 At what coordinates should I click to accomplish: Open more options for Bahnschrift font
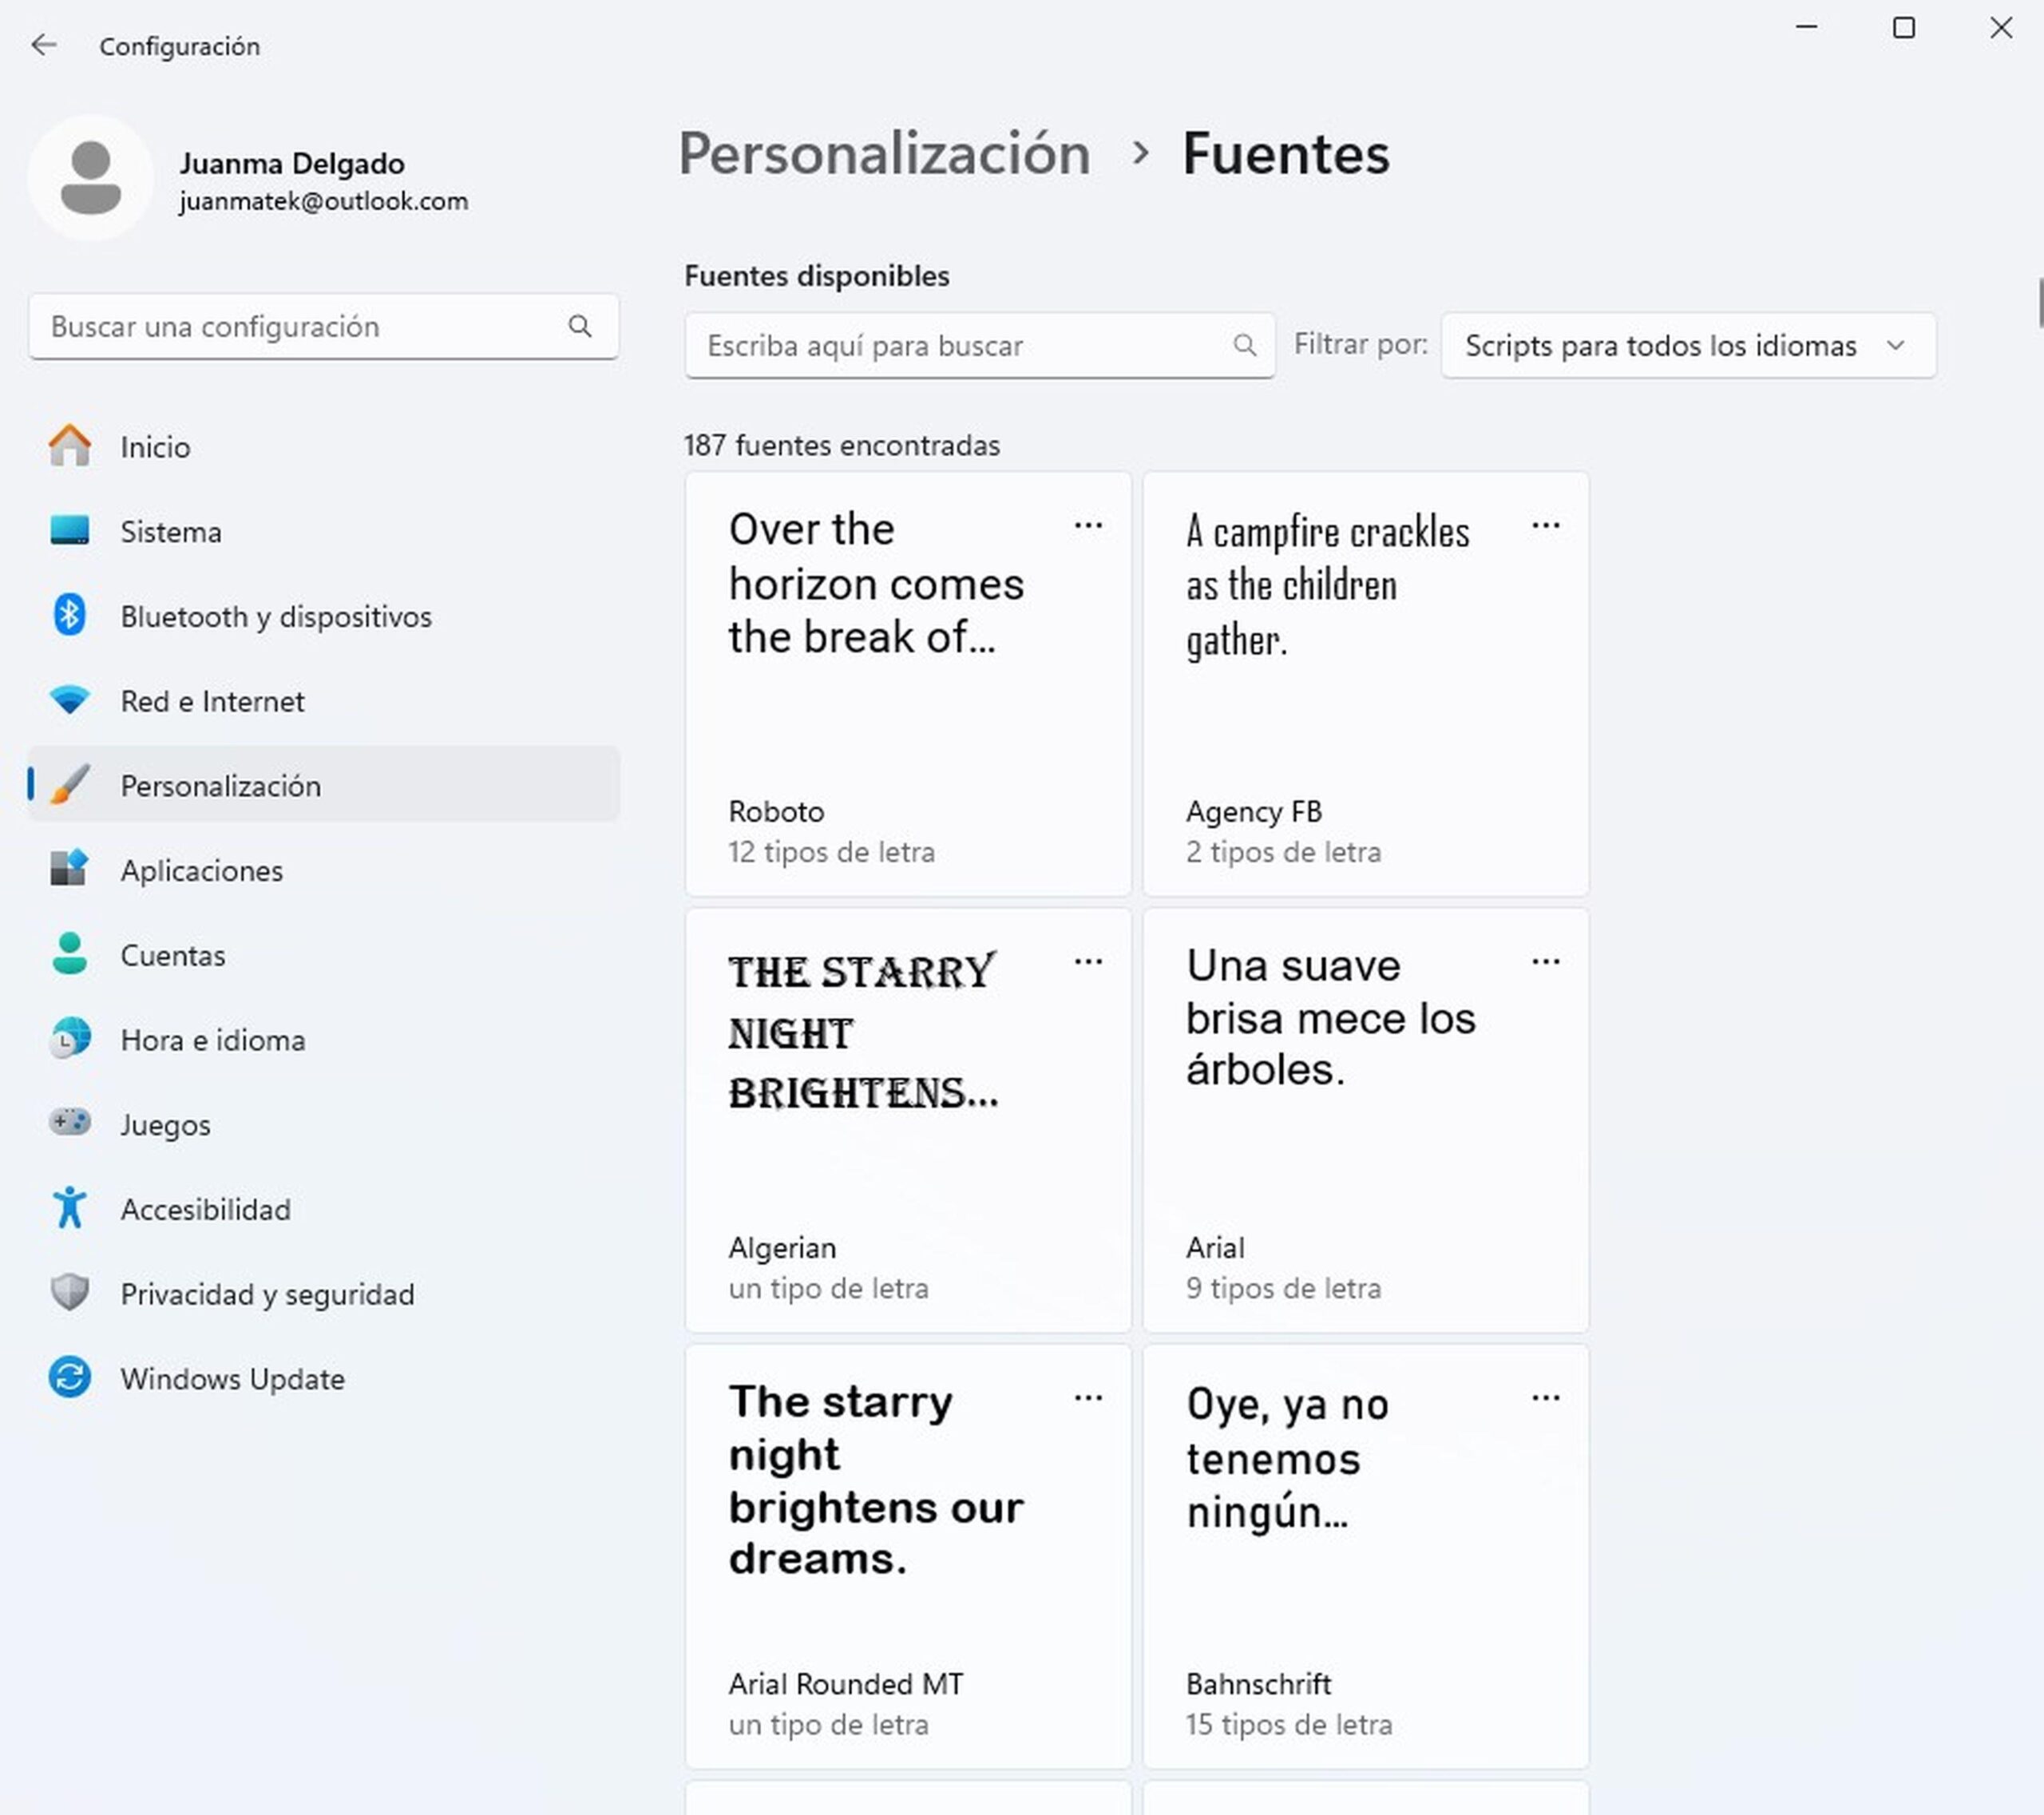tap(1546, 1398)
